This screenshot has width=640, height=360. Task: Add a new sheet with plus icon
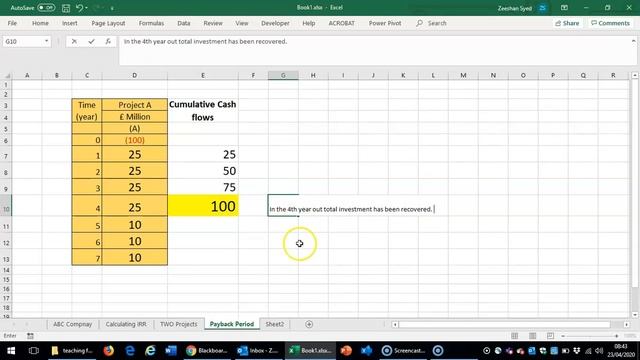[309, 324]
